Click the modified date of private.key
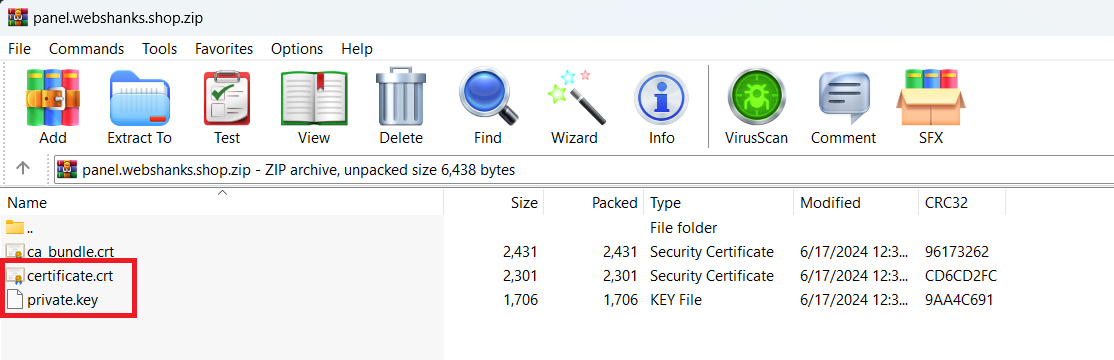This screenshot has width=1114, height=360. pos(854,300)
